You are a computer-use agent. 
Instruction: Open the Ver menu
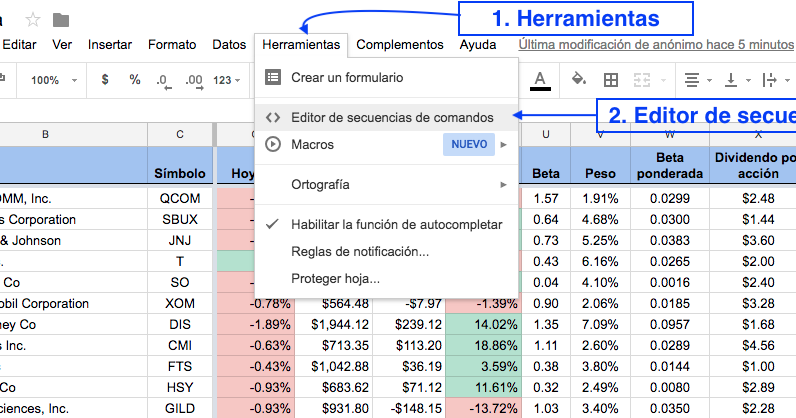(x=62, y=45)
